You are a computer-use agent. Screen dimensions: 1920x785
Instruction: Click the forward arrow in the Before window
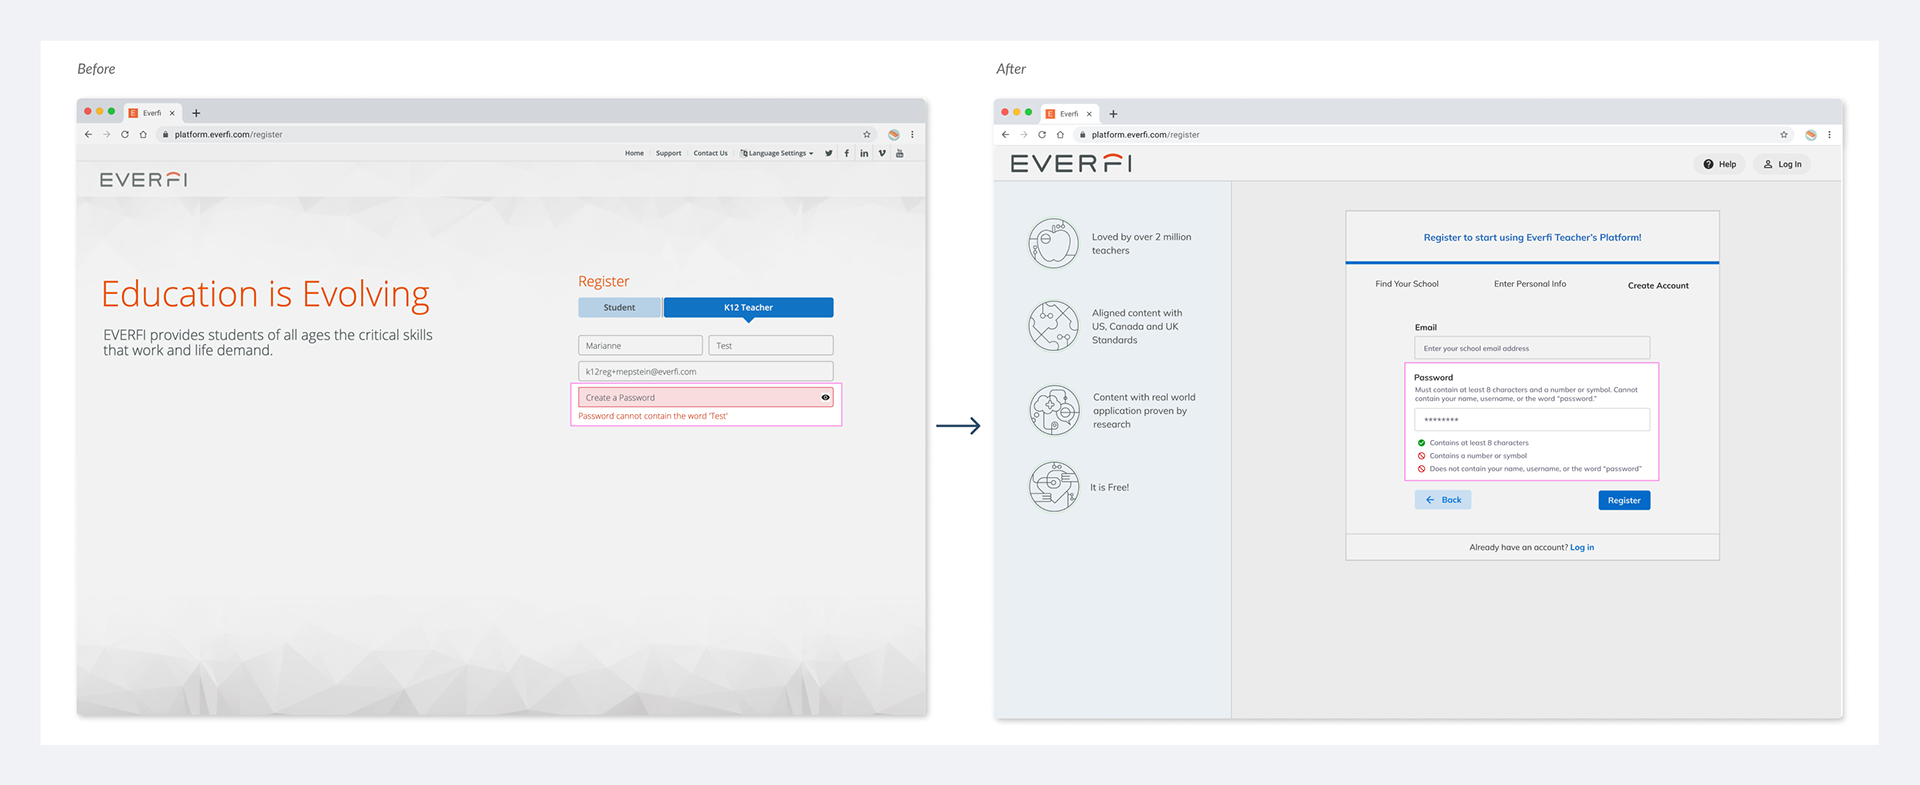106,134
